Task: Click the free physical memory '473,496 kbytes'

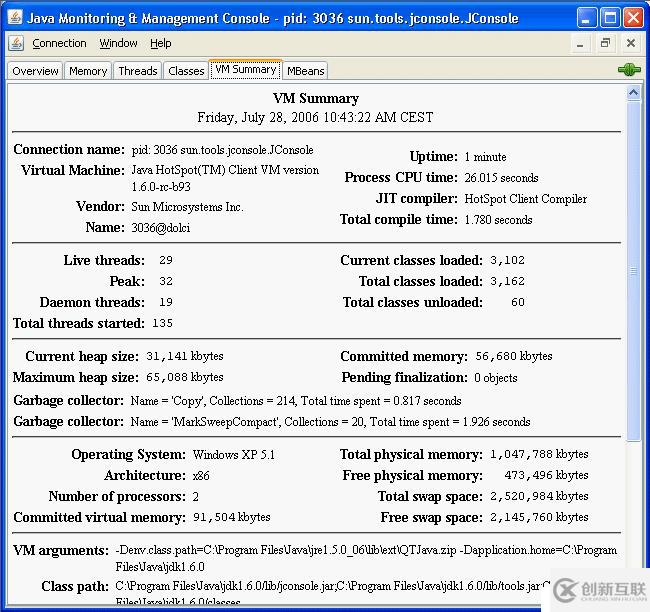Action: [546, 475]
